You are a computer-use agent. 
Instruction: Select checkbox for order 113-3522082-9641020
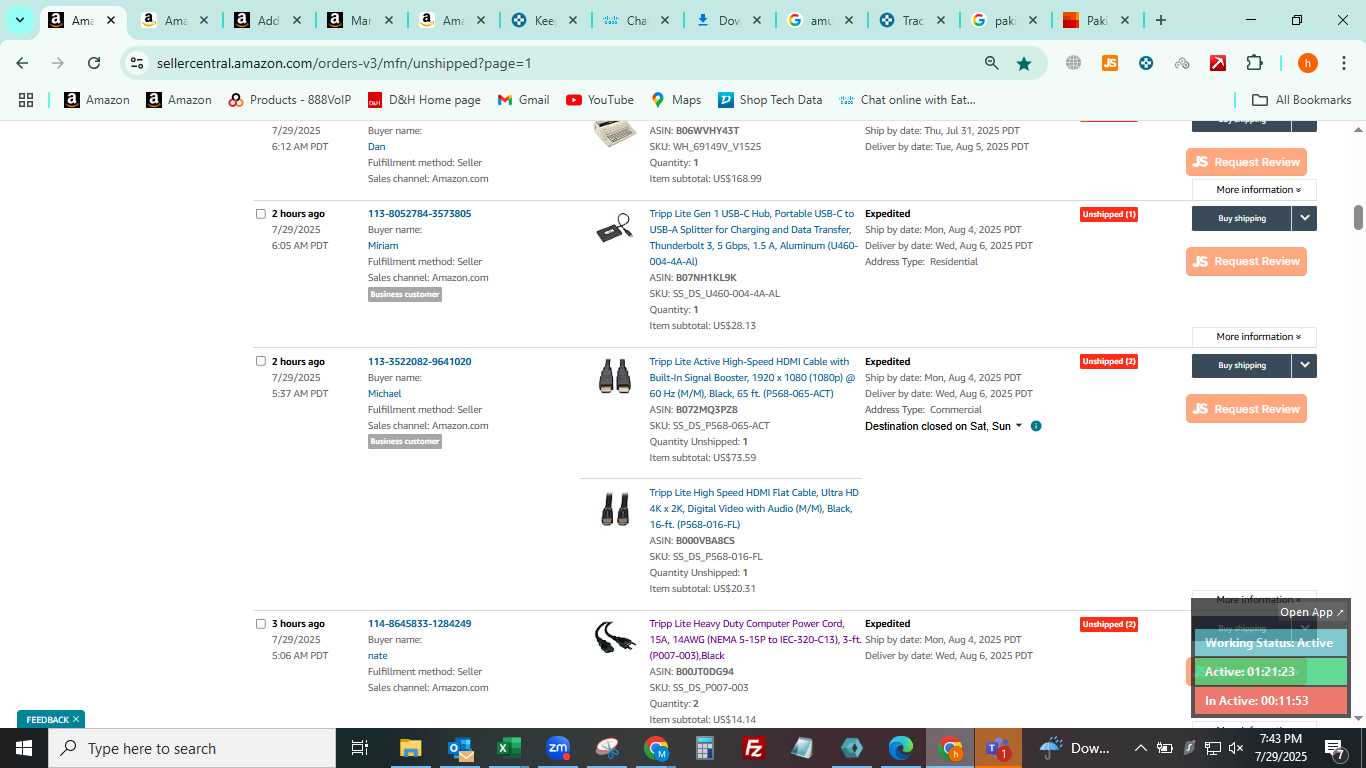[x=261, y=361]
